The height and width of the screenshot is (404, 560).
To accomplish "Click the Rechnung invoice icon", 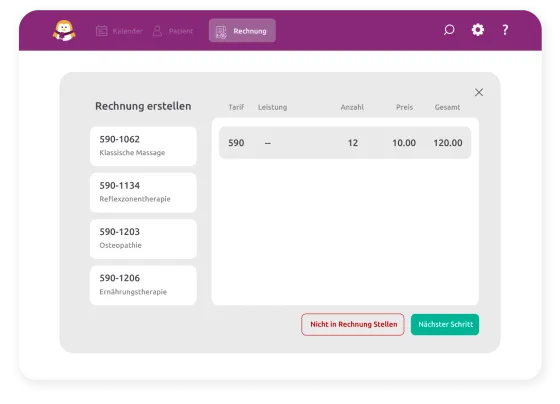I will click(x=221, y=32).
